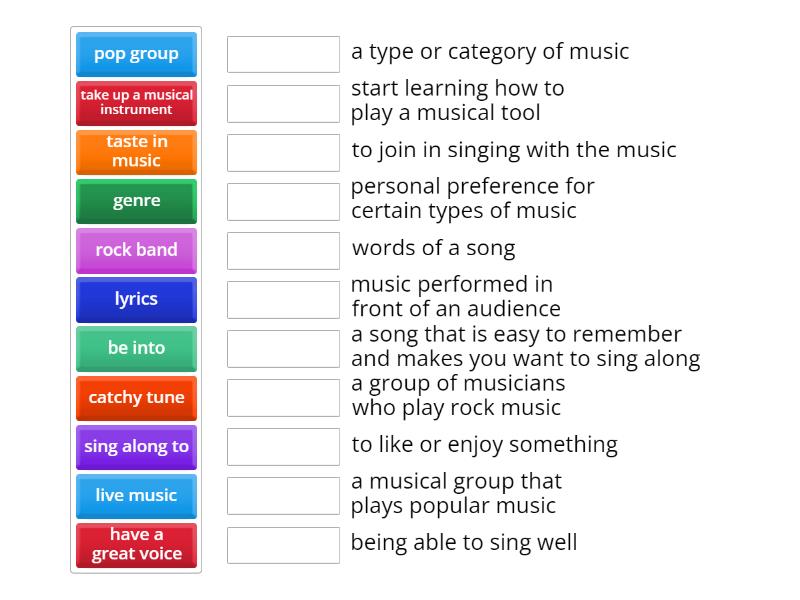Click the 'sing along to' tile
This screenshot has width=800, height=600.
(x=136, y=447)
